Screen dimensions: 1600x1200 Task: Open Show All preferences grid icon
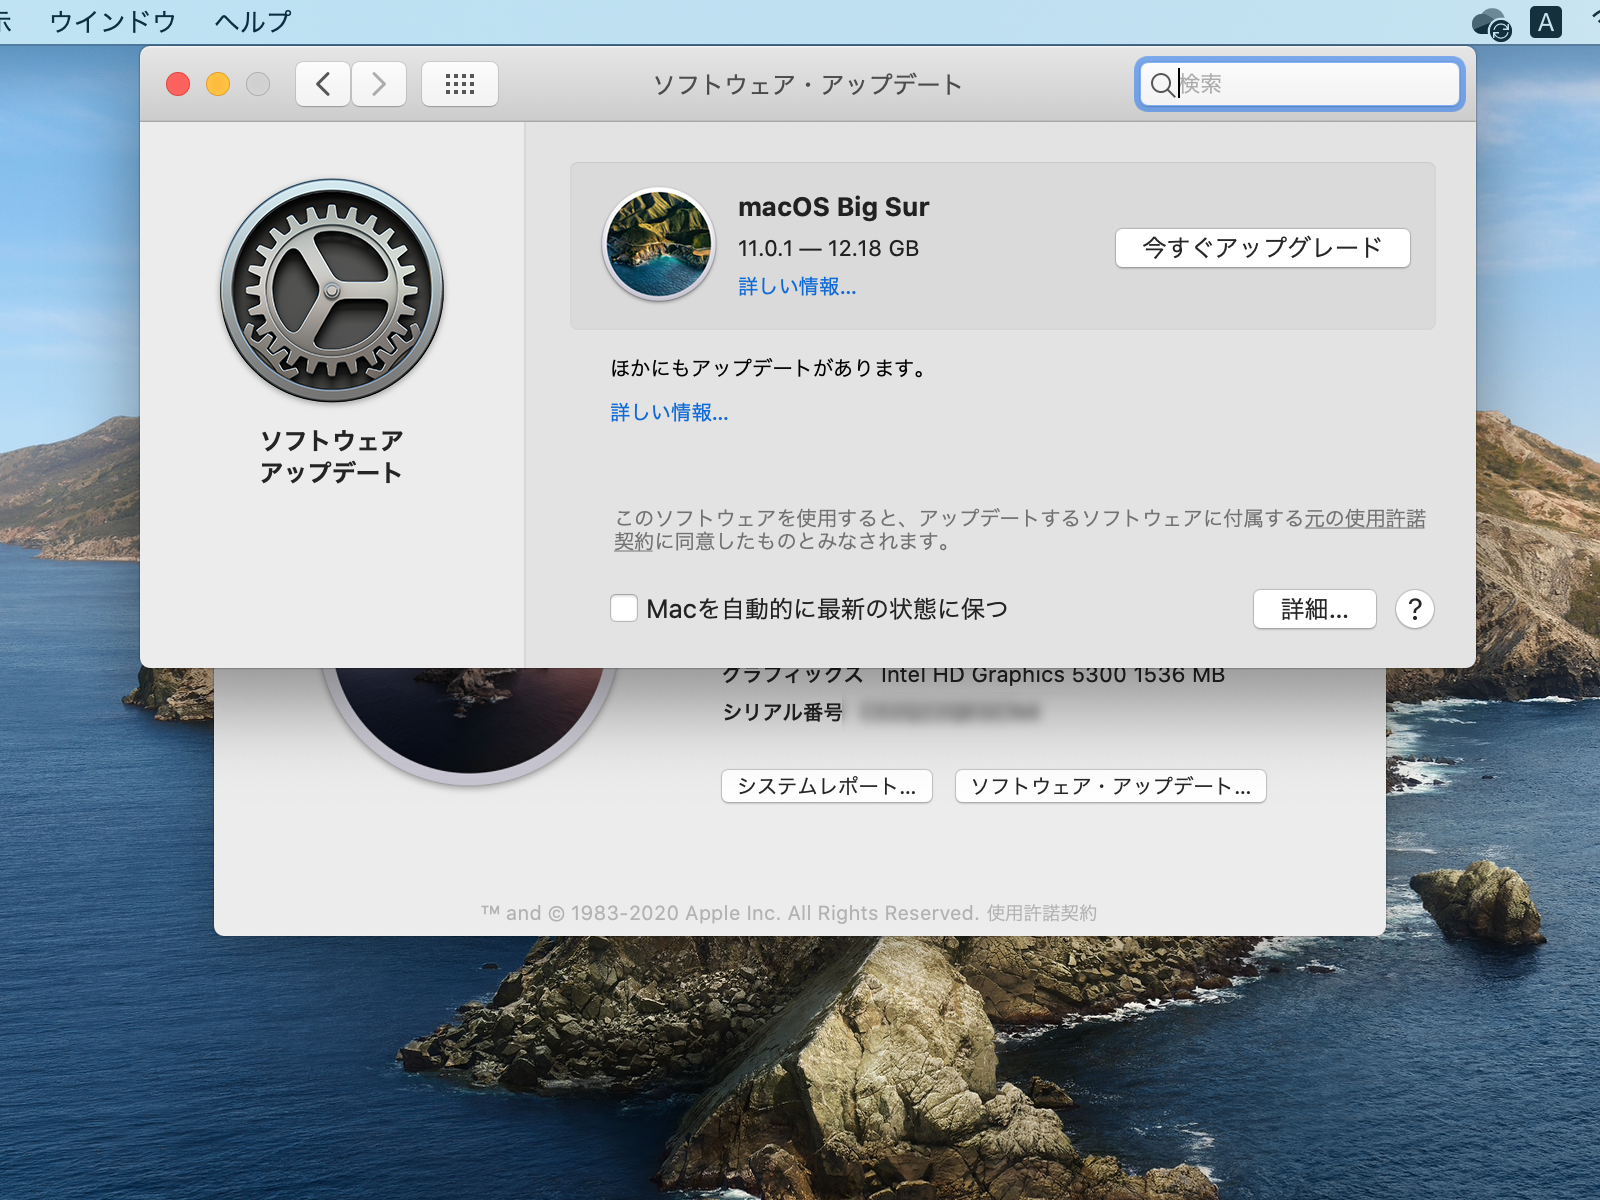point(459,84)
